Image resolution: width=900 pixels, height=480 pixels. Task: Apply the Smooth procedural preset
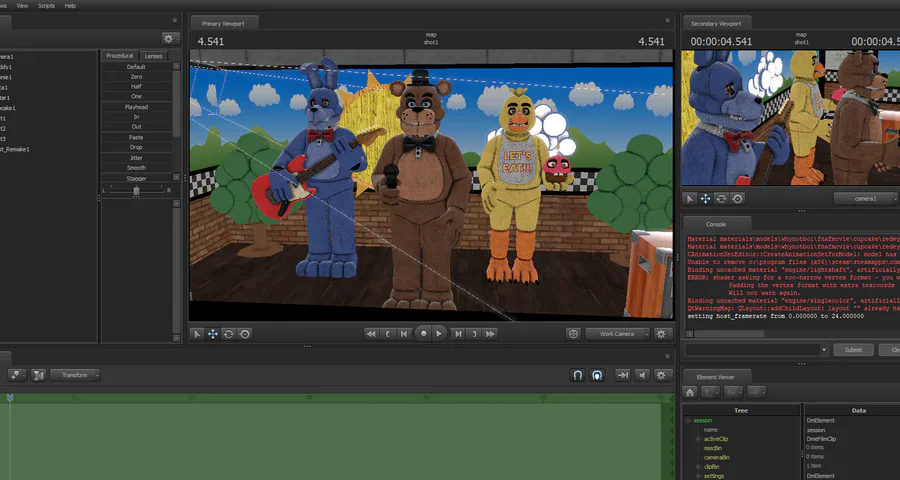point(136,168)
